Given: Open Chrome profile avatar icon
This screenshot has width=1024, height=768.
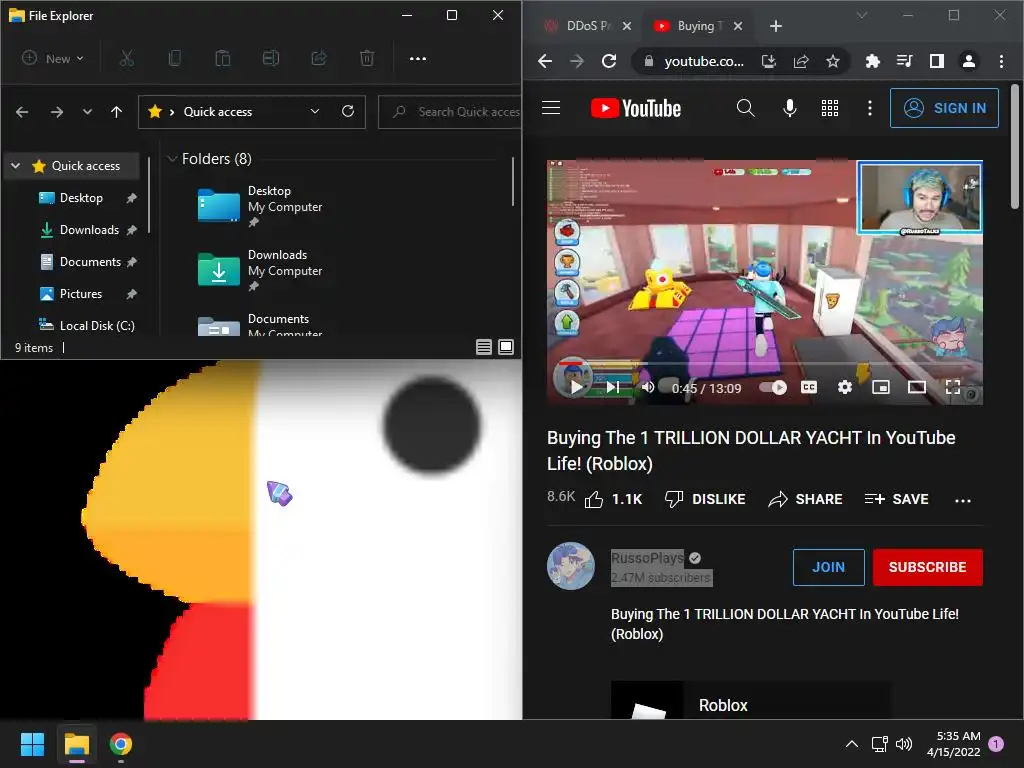Looking at the screenshot, I should click(969, 61).
